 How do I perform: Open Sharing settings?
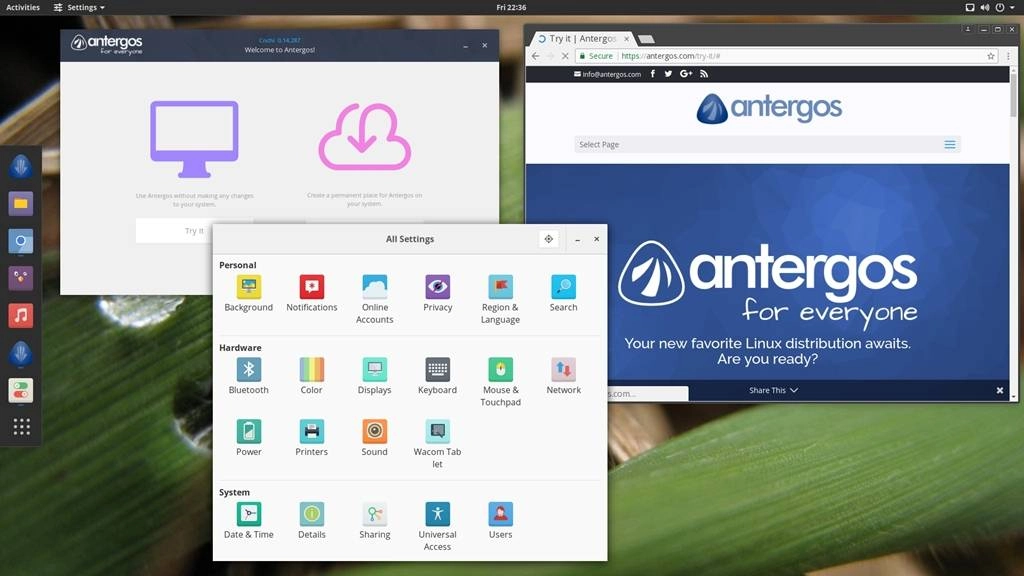pyautogui.click(x=374, y=520)
